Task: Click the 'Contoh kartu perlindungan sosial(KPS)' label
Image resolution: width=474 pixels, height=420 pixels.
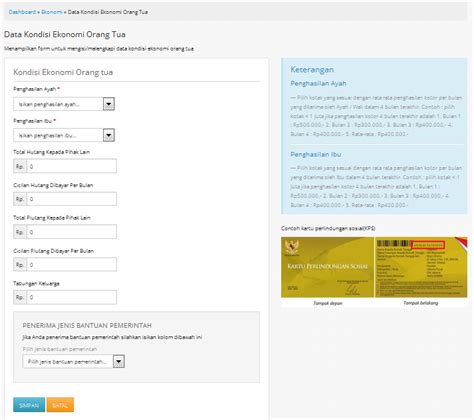Action: 328,228
